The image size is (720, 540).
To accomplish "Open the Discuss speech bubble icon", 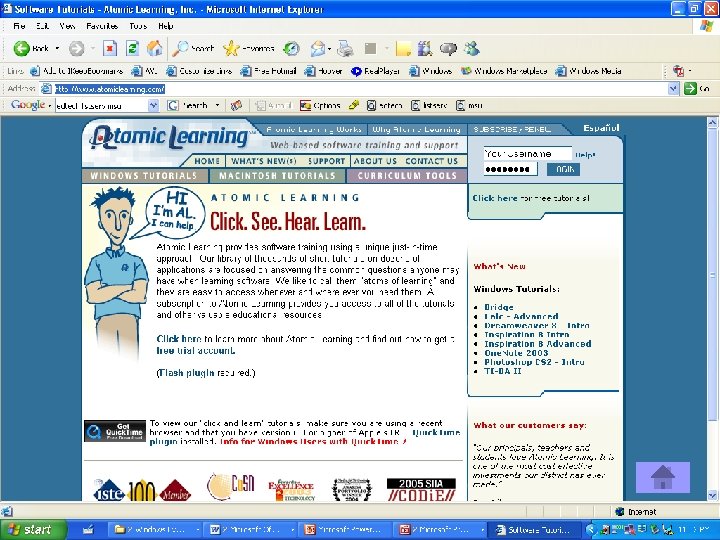I will 448,48.
